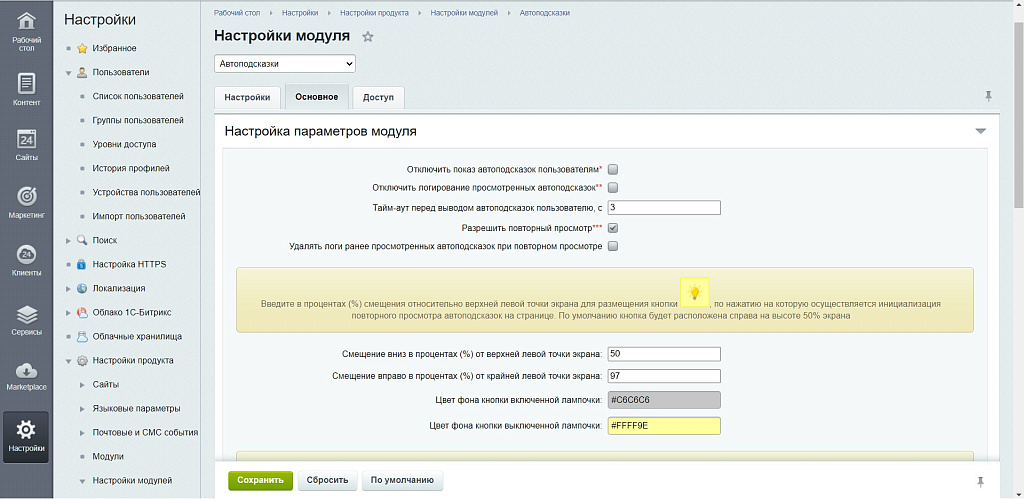1024x500 pixels.
Task: Open the Marketplace cloud icon
Action: pos(27,375)
